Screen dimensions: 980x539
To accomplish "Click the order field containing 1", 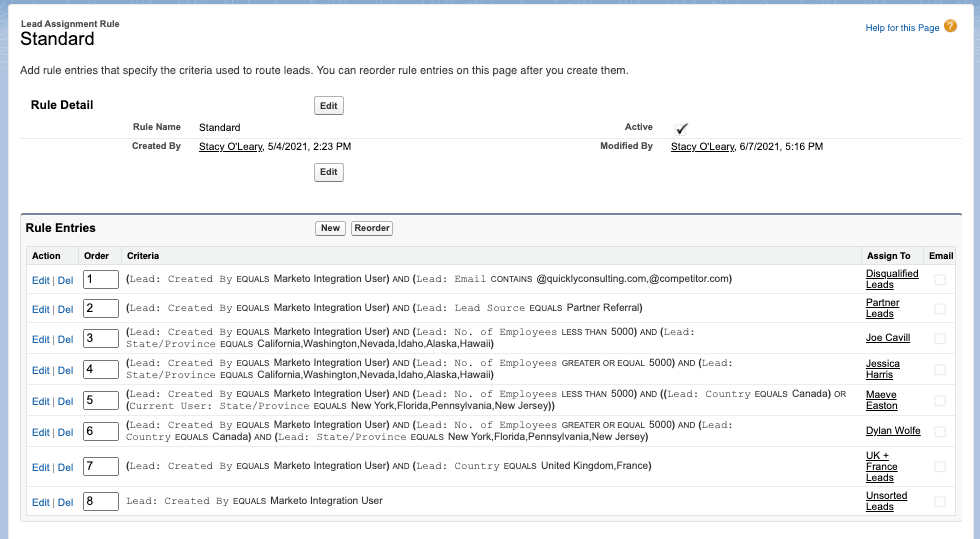I will point(101,280).
